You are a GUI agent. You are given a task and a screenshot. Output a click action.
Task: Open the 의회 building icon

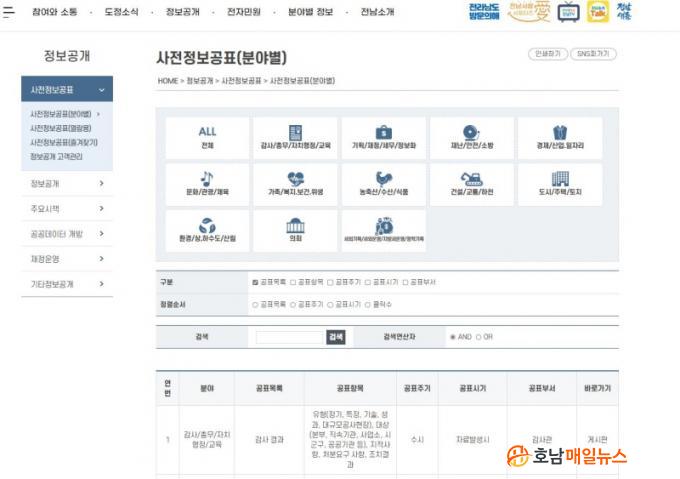[x=295, y=230]
